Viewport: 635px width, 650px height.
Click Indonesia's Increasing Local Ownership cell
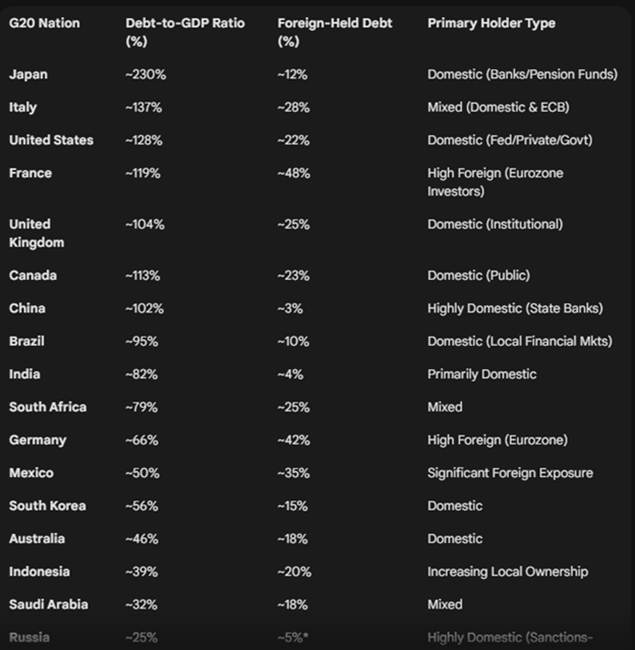tap(507, 572)
